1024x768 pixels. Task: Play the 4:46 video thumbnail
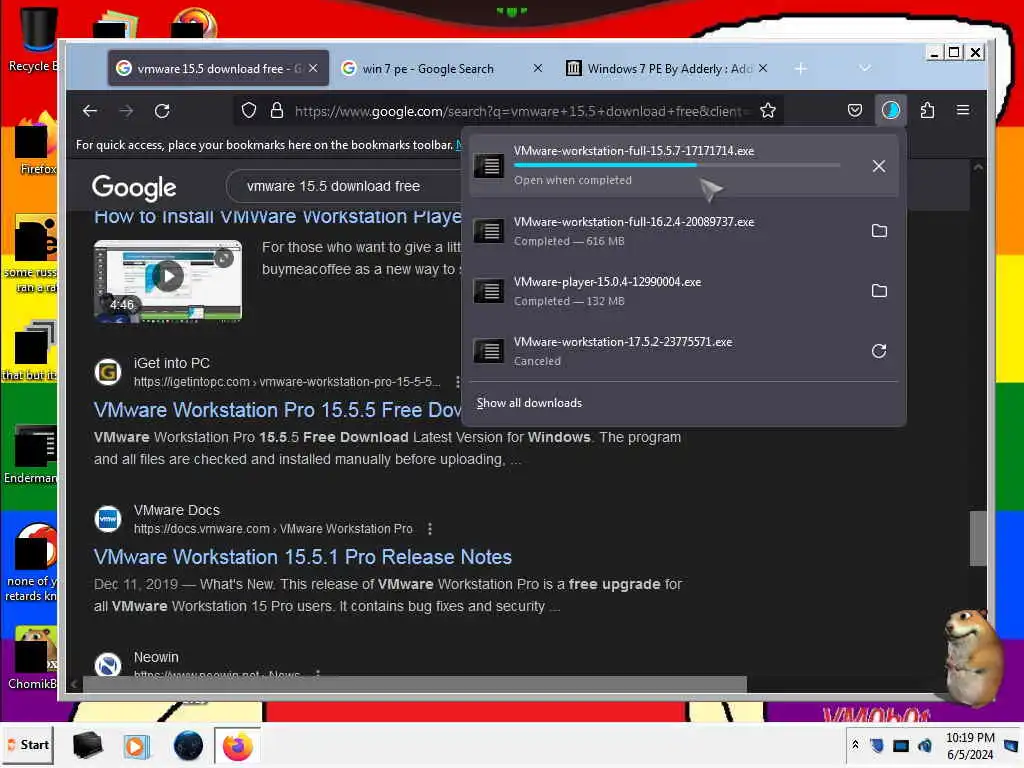point(168,281)
